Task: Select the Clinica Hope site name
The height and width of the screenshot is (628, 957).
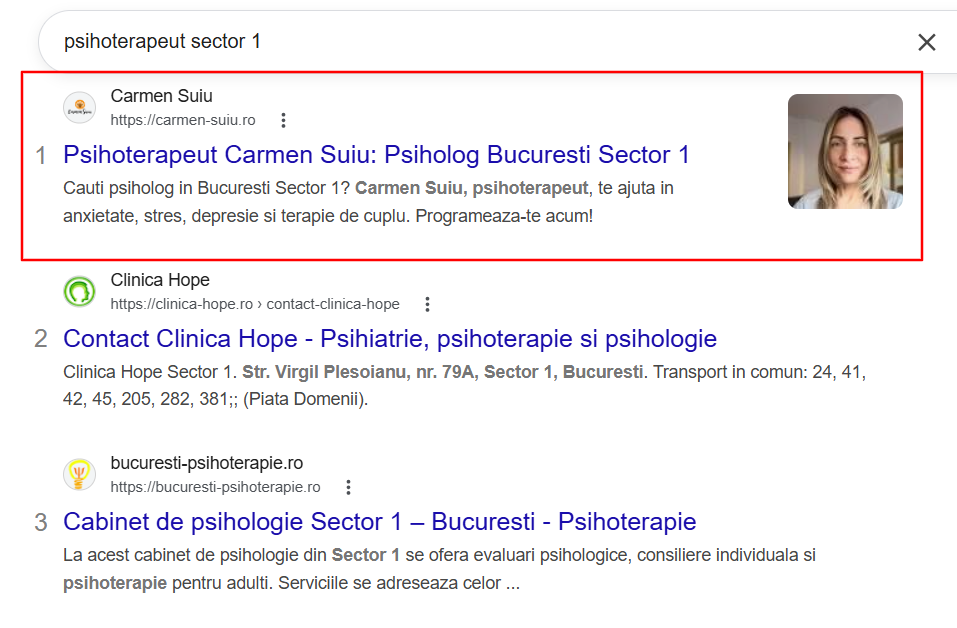Action: coord(160,280)
